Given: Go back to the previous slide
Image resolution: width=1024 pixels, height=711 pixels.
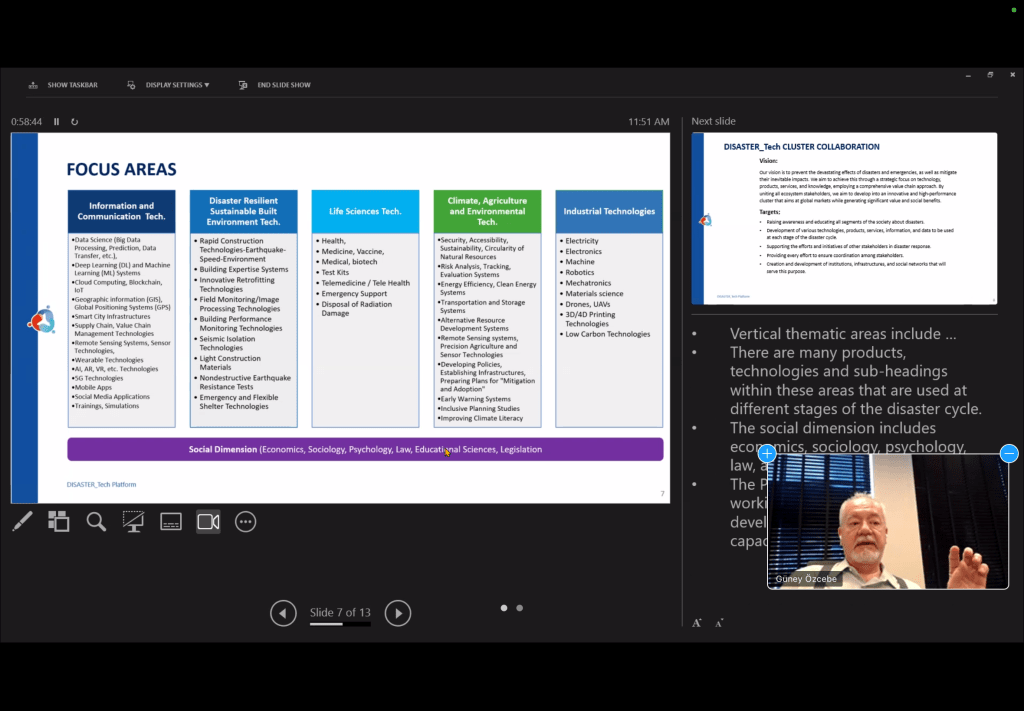Looking at the screenshot, I should click(283, 613).
